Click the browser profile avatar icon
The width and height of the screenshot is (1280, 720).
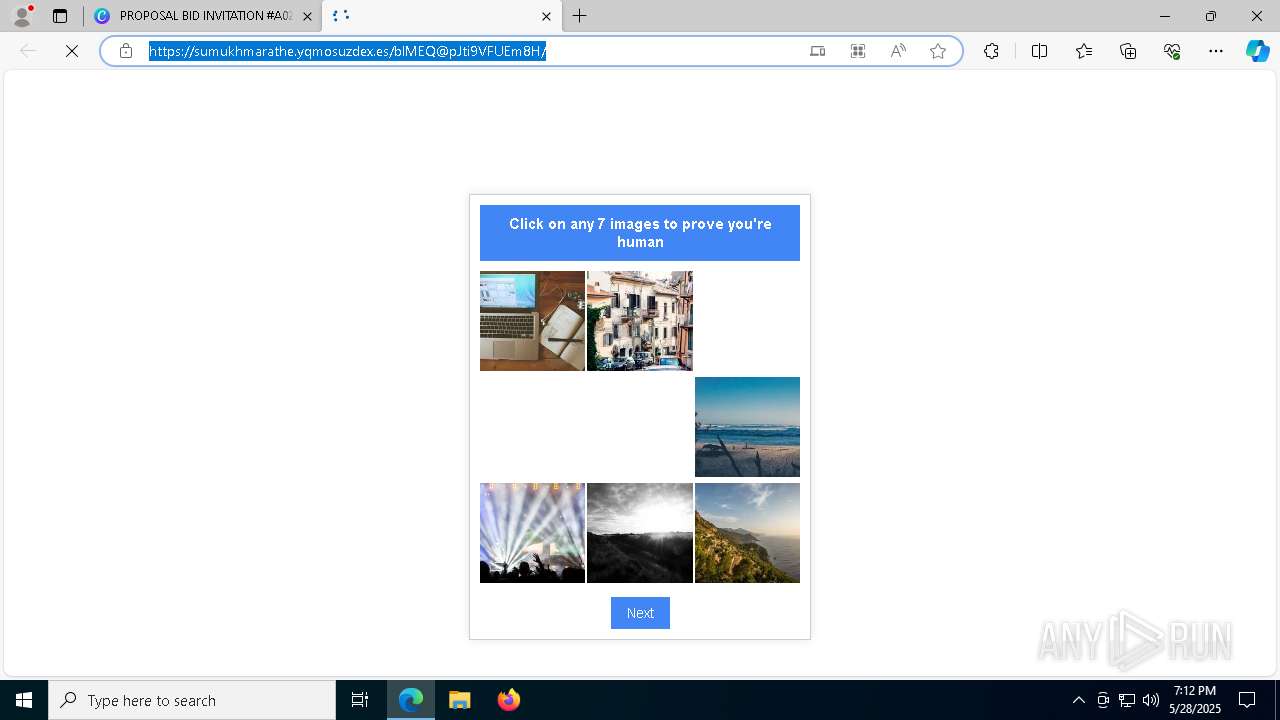[x=22, y=16]
